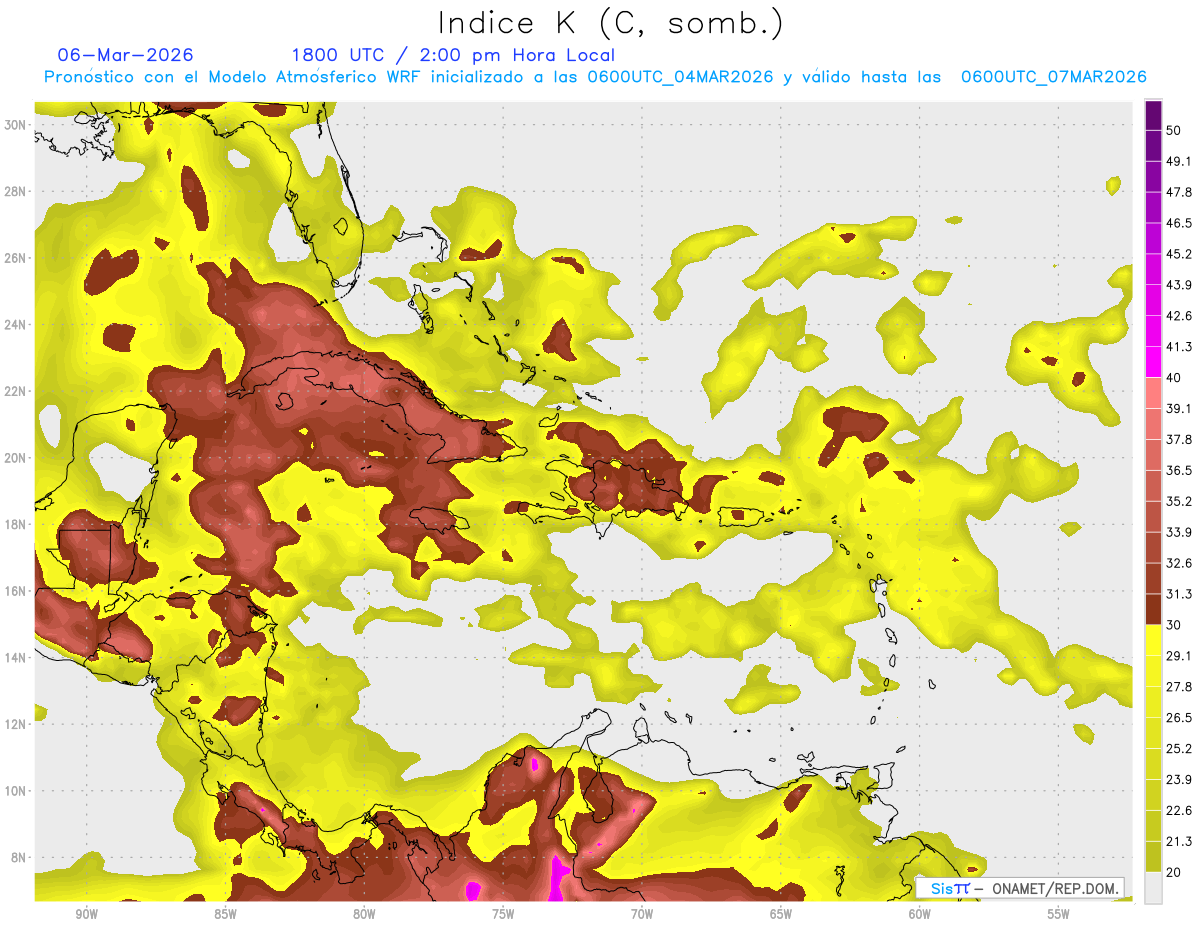The height and width of the screenshot is (927, 1200).
Task: Click the '20N' latitude label
Action: (x=15, y=458)
